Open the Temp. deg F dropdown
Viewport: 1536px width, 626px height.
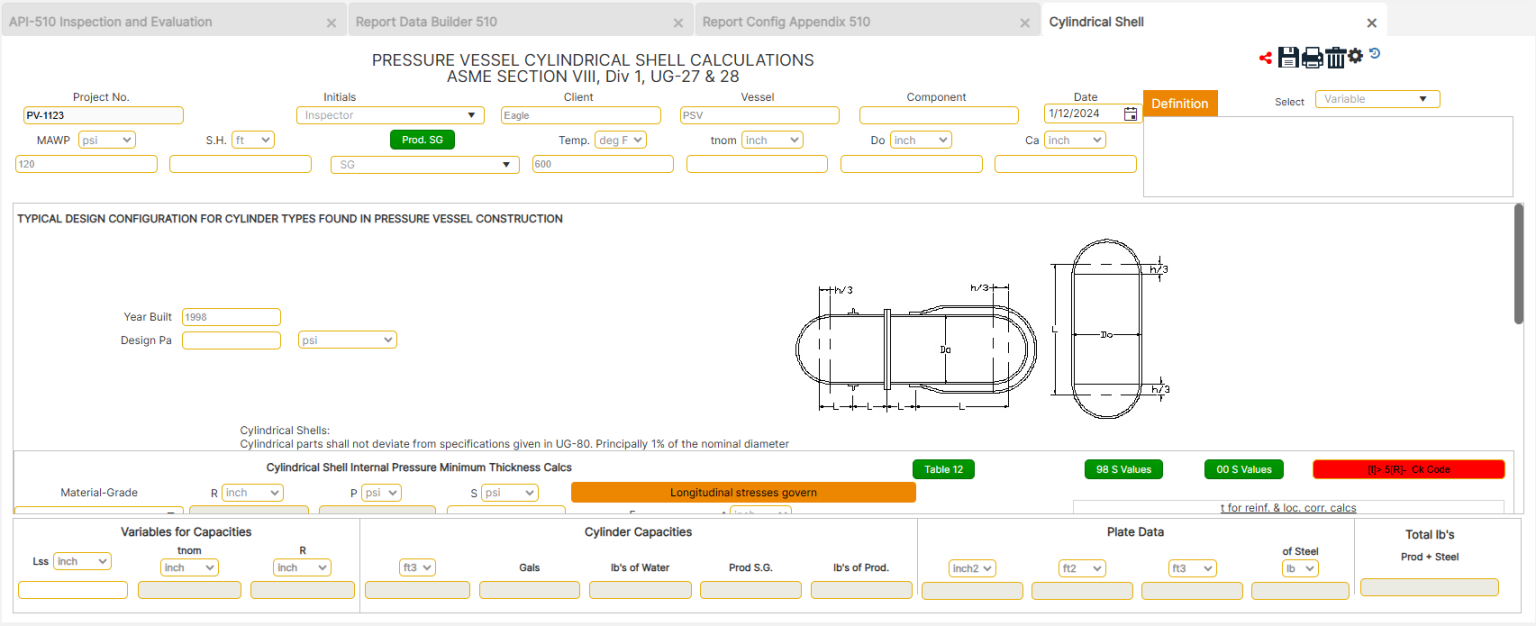tap(620, 139)
